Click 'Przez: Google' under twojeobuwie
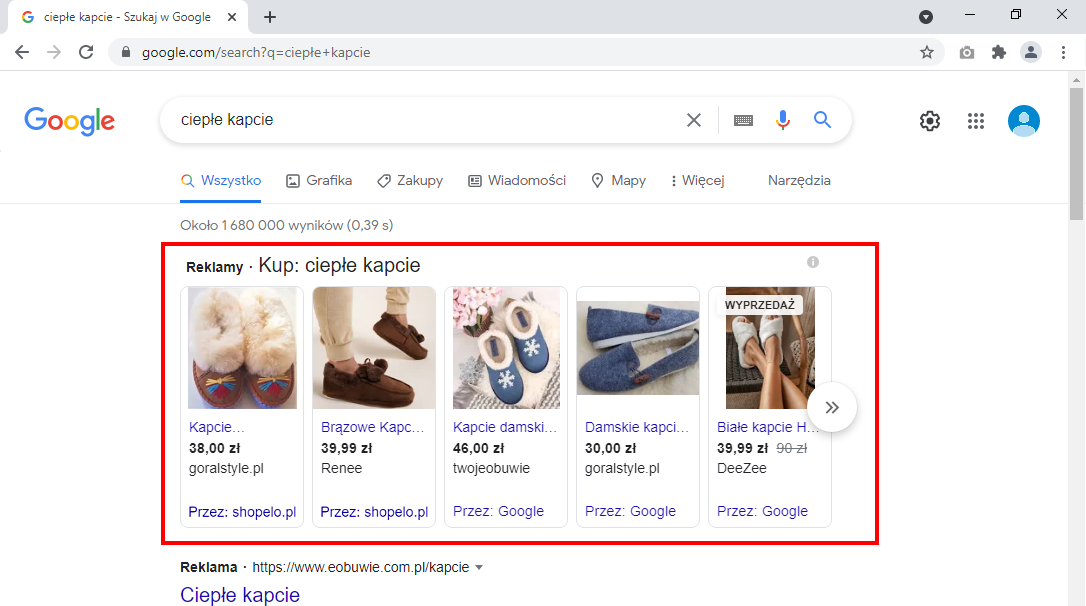Viewport: 1086px width, 606px height. tap(499, 511)
